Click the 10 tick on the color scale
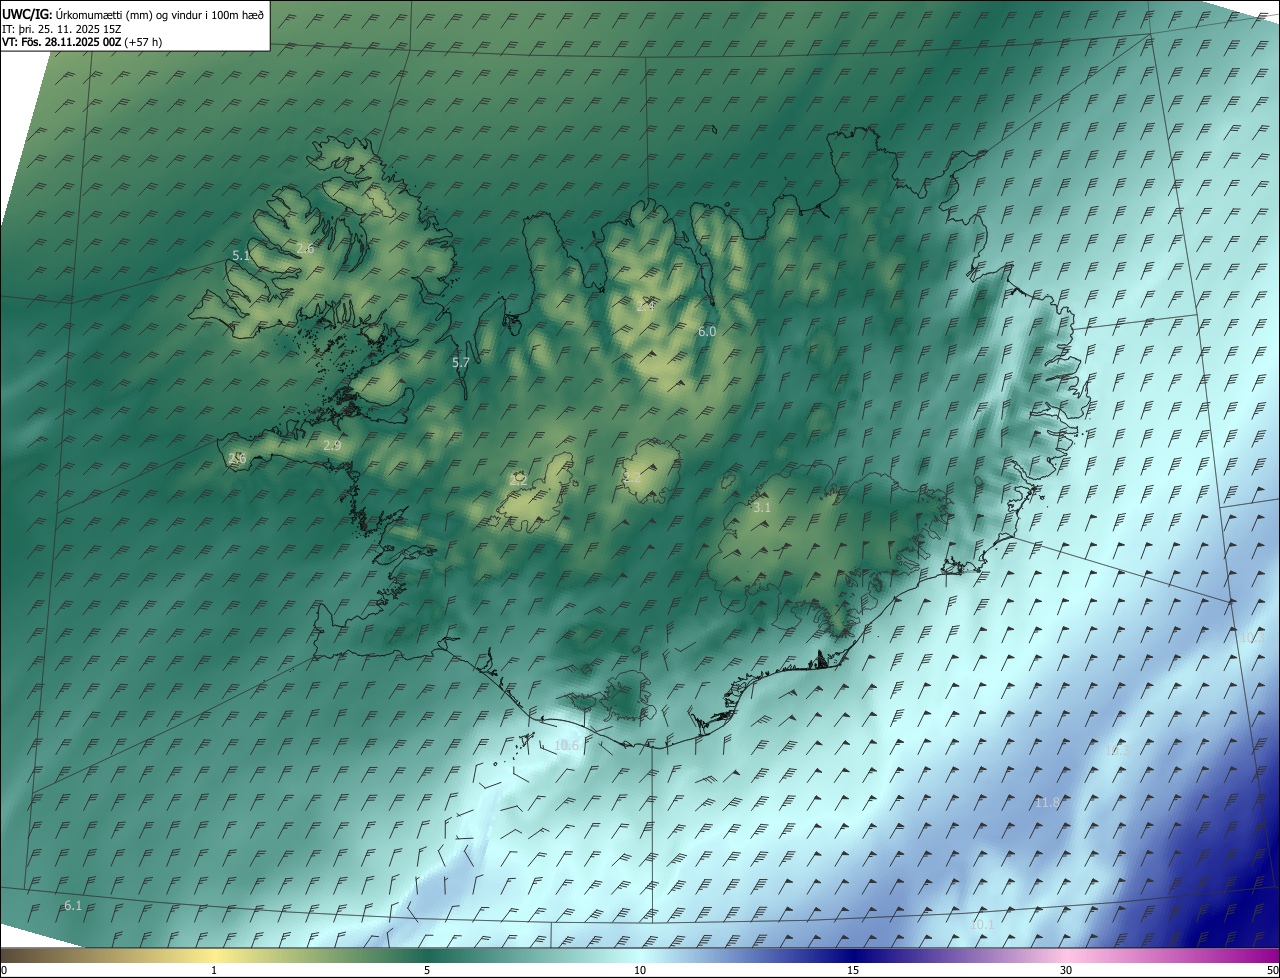 click(x=640, y=970)
